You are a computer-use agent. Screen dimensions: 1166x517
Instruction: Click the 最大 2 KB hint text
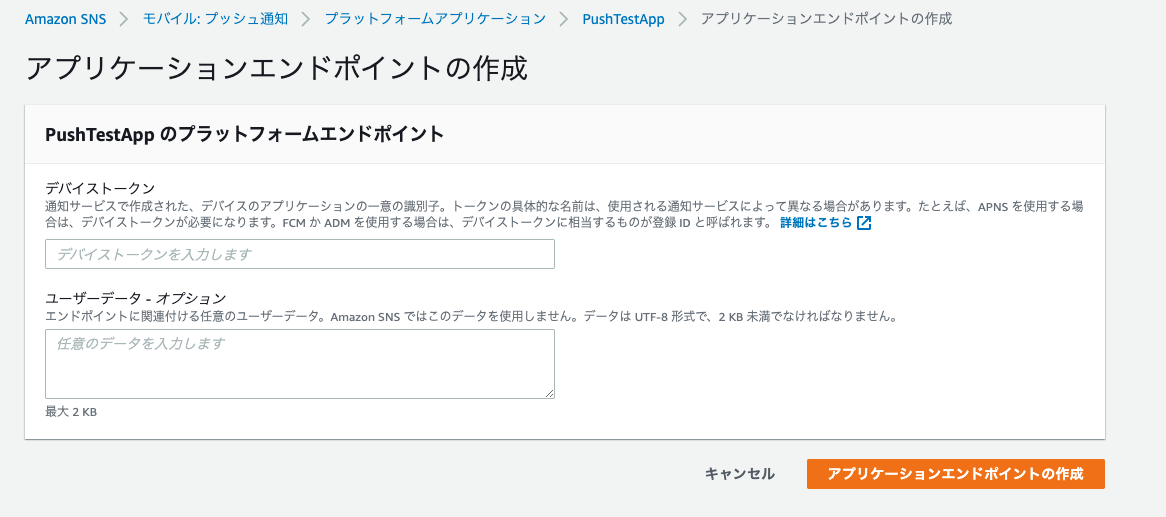pos(71,412)
